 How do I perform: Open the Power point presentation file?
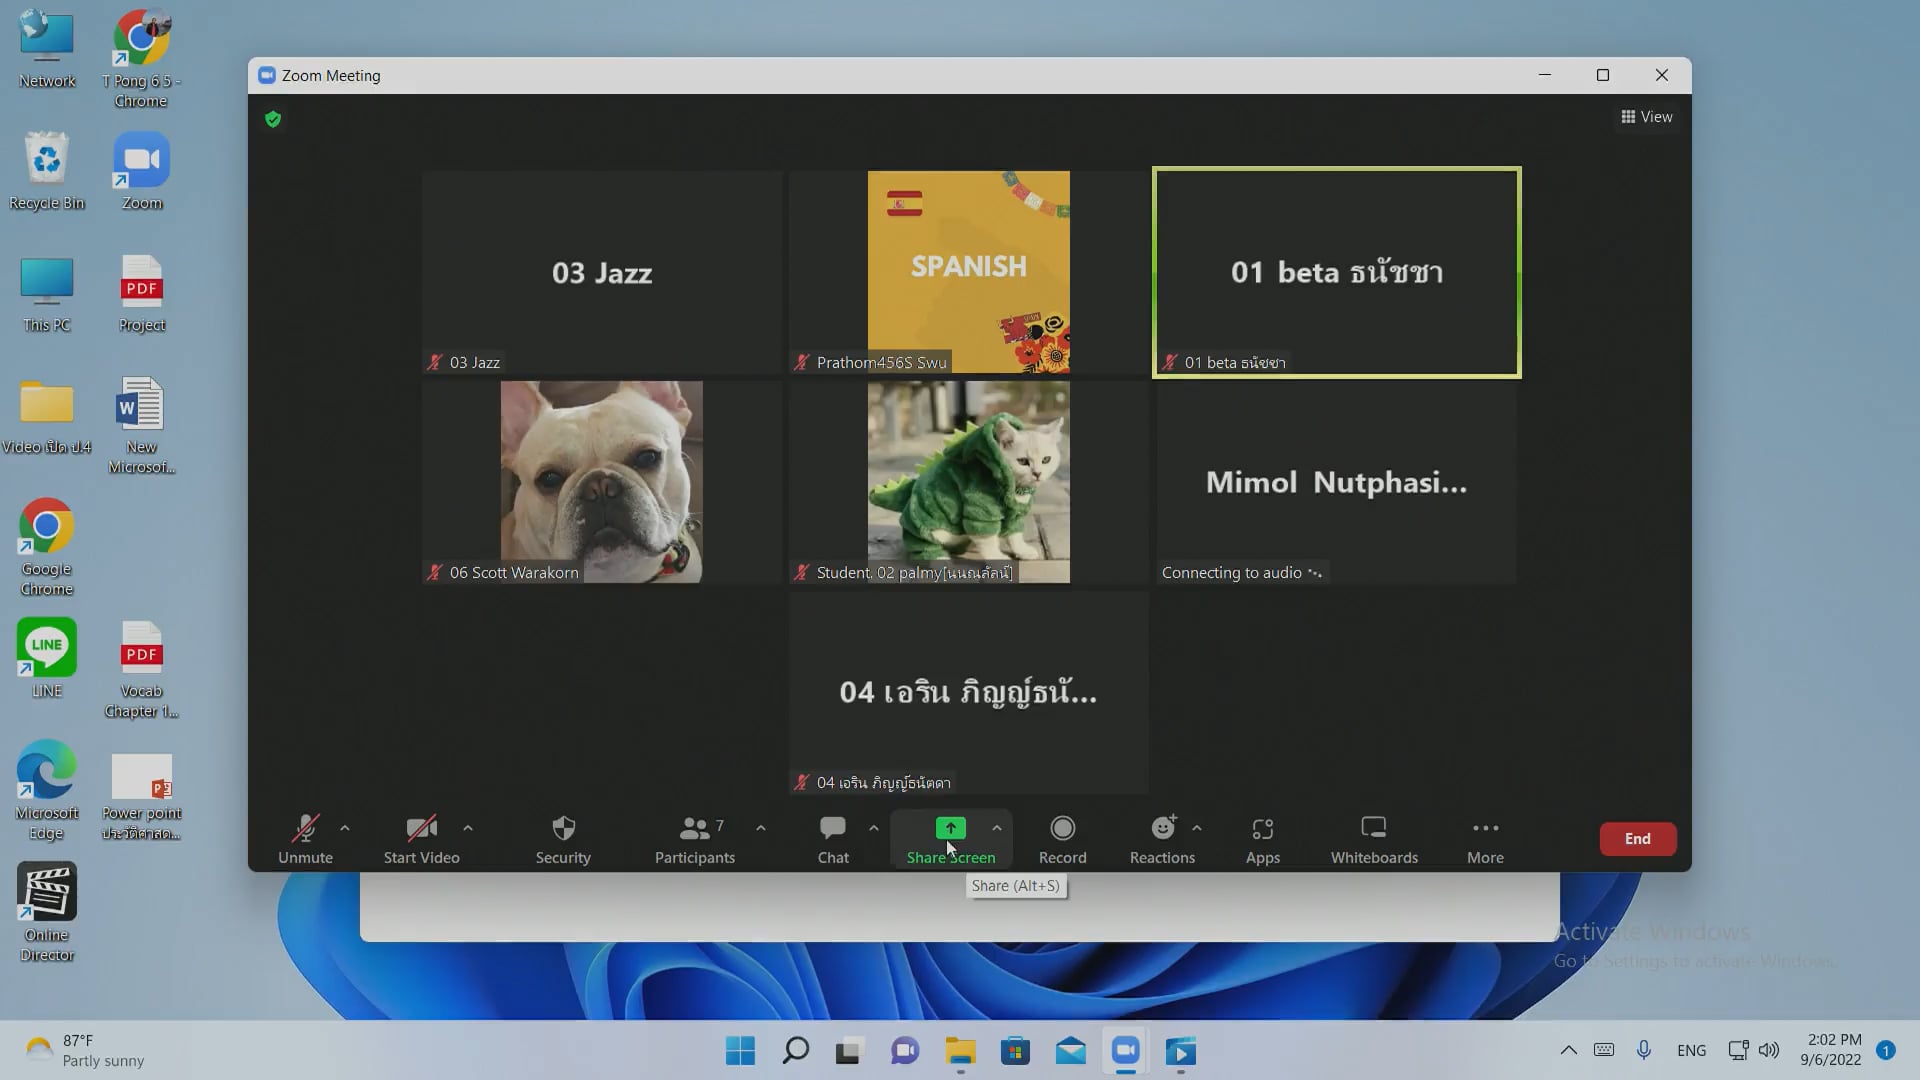click(141, 796)
